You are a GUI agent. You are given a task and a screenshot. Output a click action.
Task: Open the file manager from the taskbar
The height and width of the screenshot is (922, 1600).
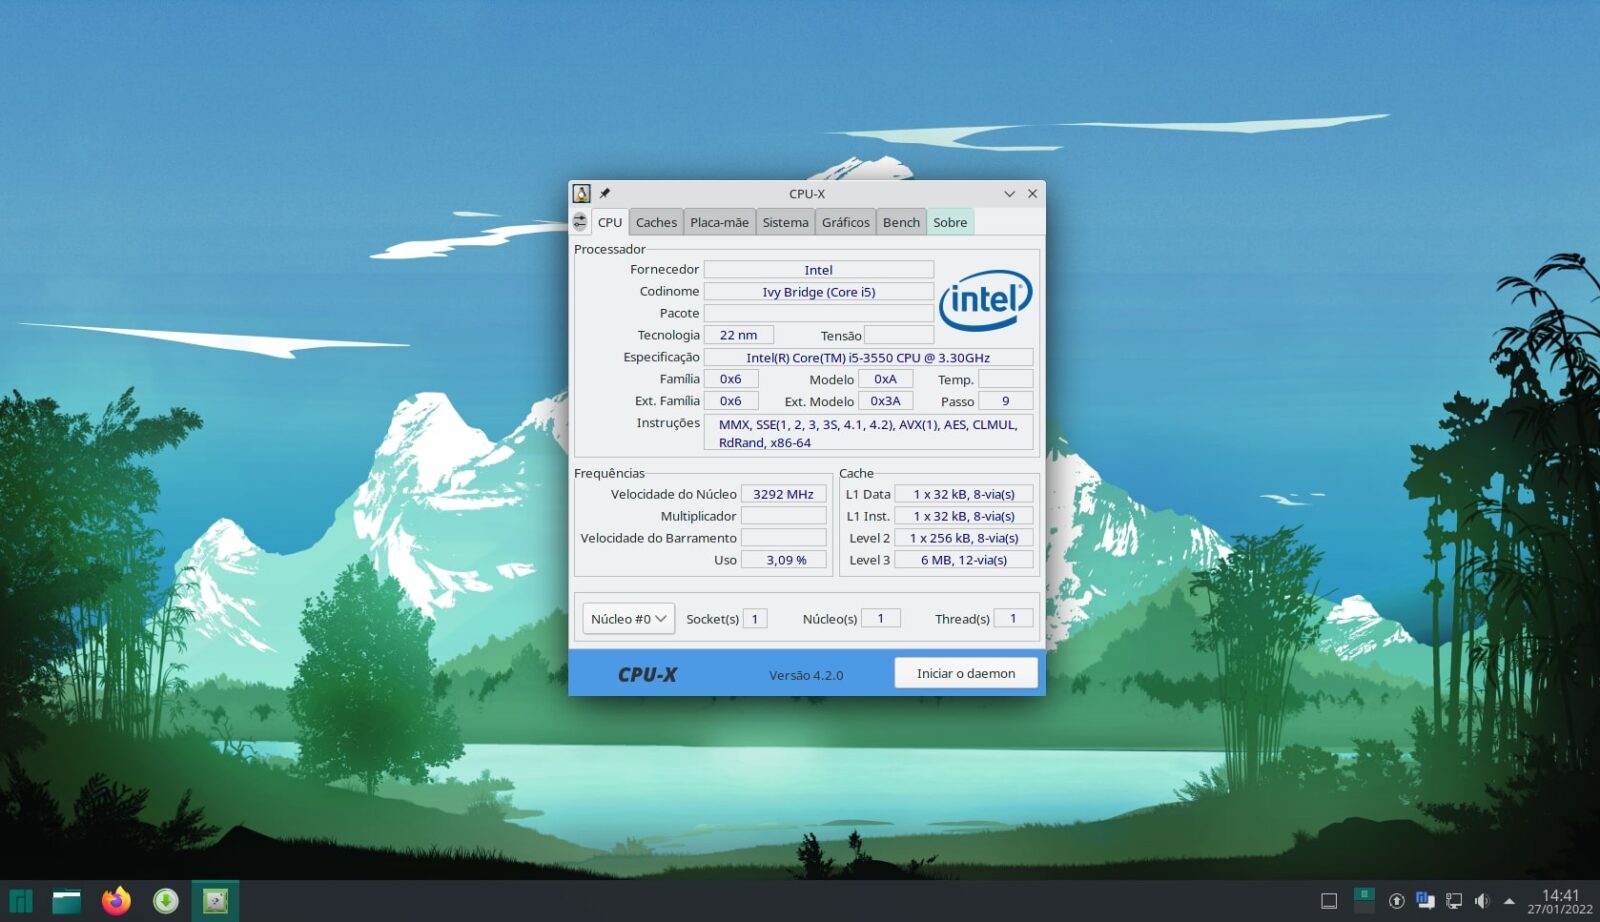coord(66,901)
